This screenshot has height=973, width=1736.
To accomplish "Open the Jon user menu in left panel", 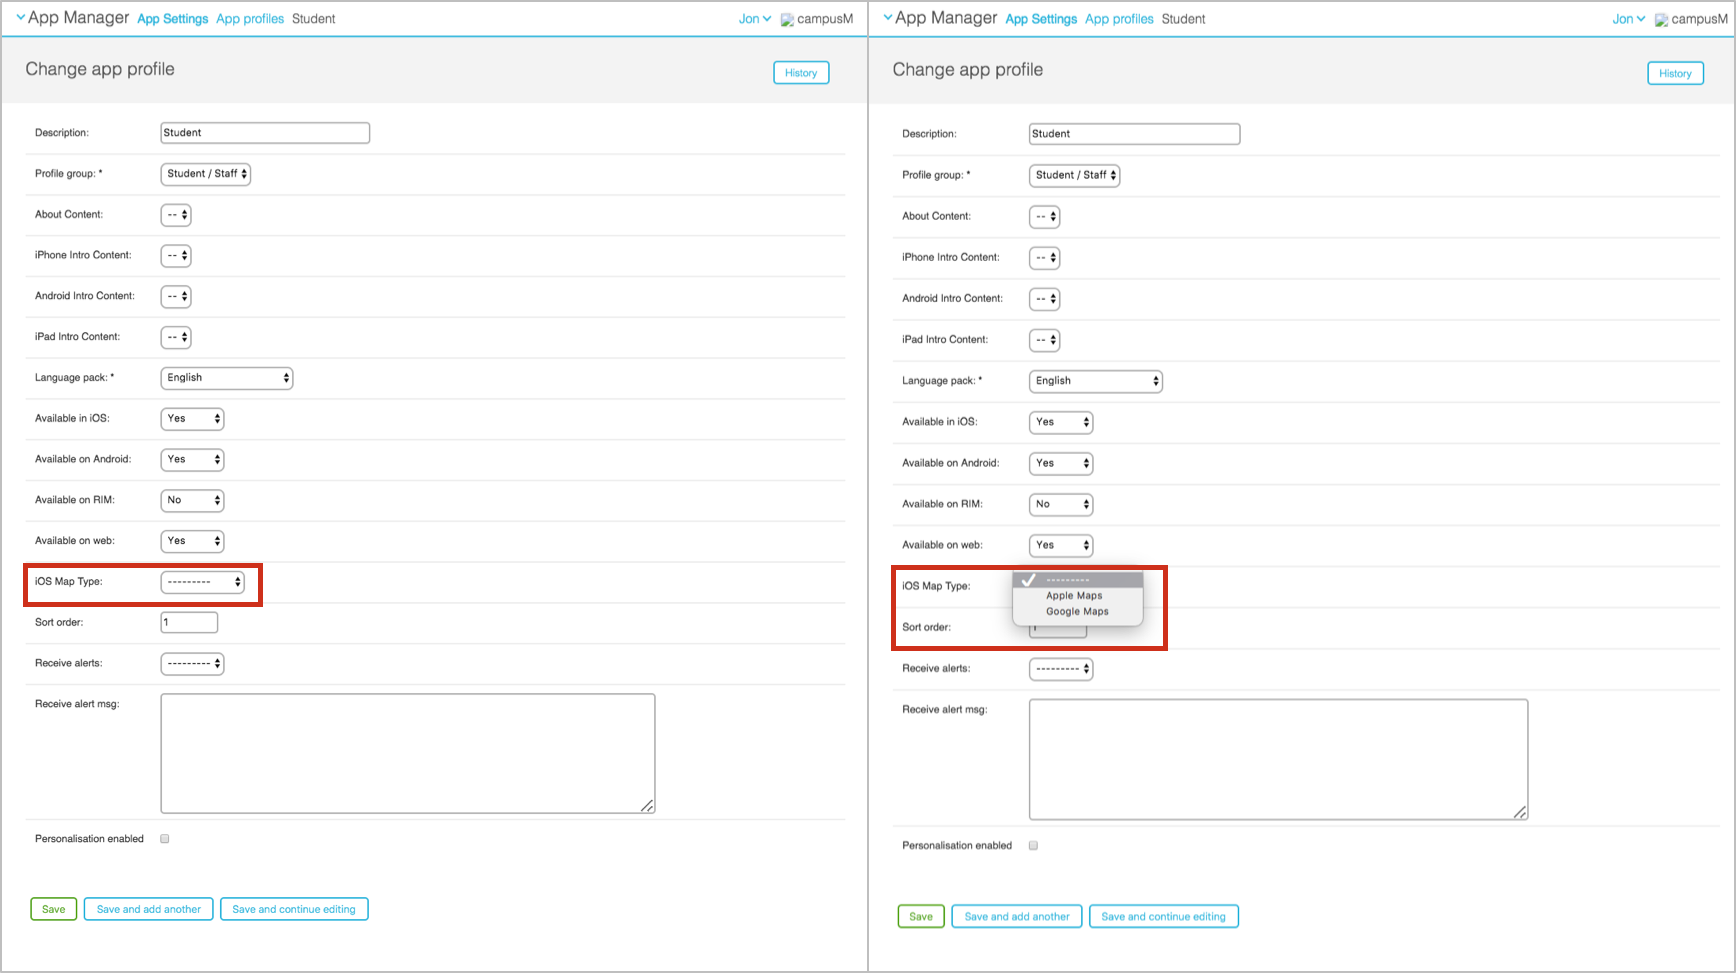I will point(755,19).
